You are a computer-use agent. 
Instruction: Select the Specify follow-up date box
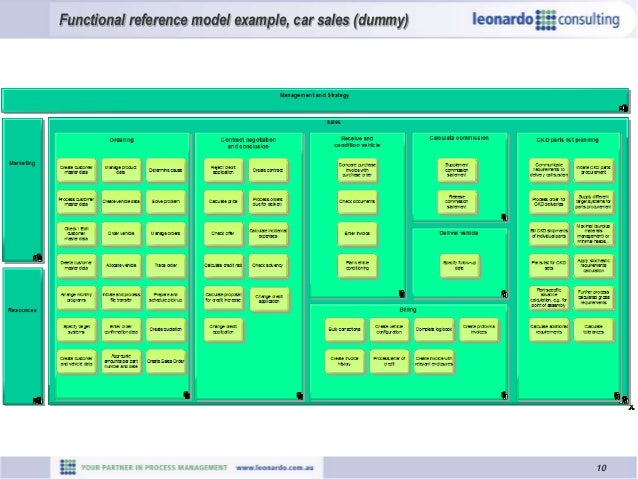(459, 265)
